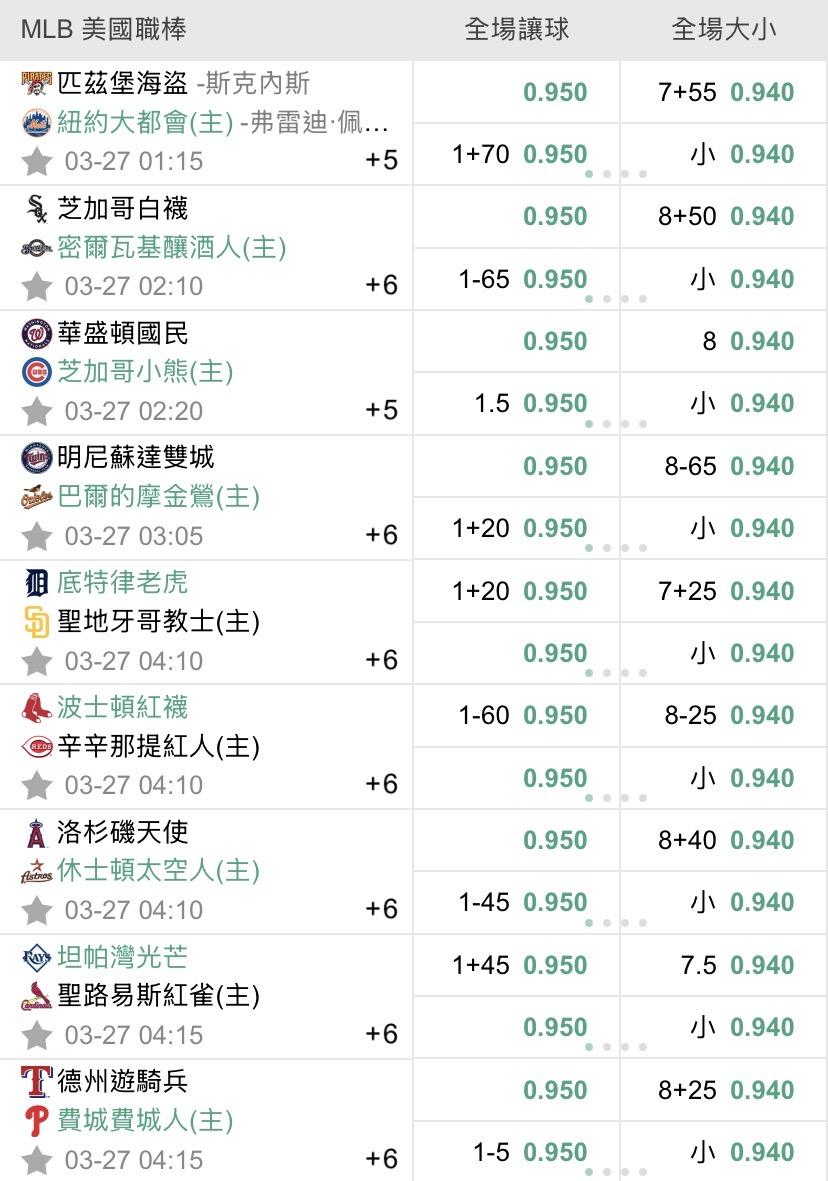Expand +6 more markets for White Sox–Brewers
Screen dimensions: 828x1181
(x=381, y=286)
